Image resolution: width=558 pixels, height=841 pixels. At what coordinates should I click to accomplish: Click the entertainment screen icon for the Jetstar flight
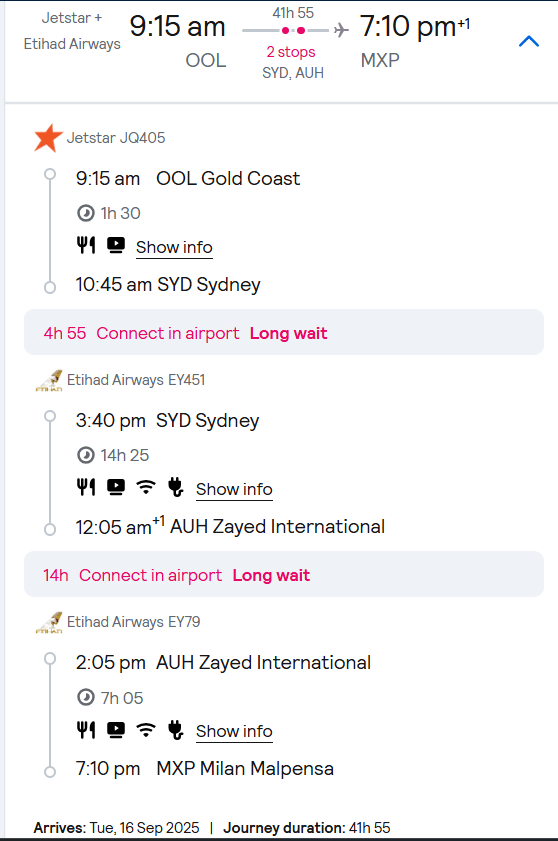point(116,245)
